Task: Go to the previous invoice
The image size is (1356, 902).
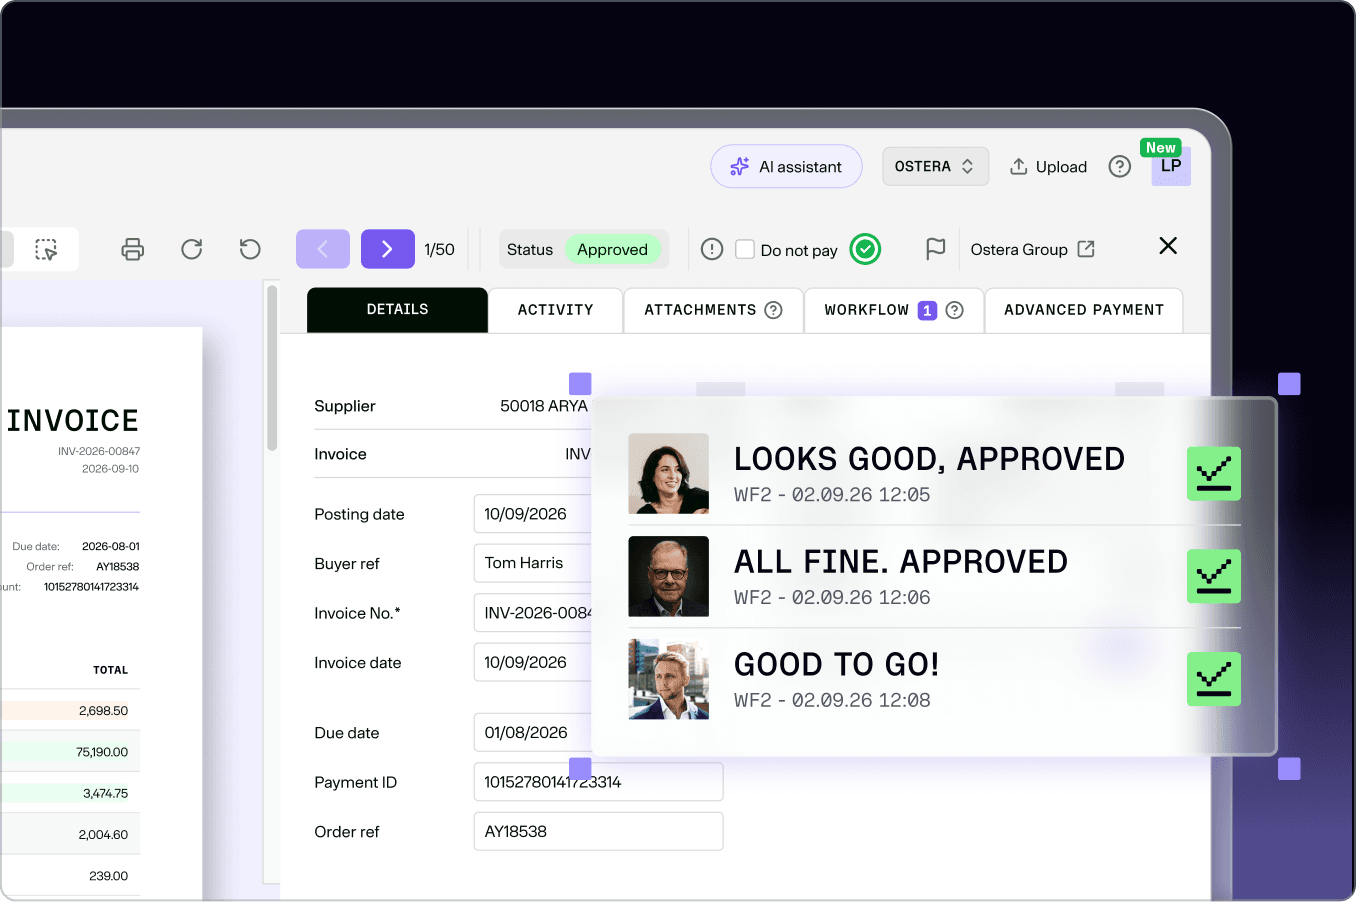Action: coord(323,249)
